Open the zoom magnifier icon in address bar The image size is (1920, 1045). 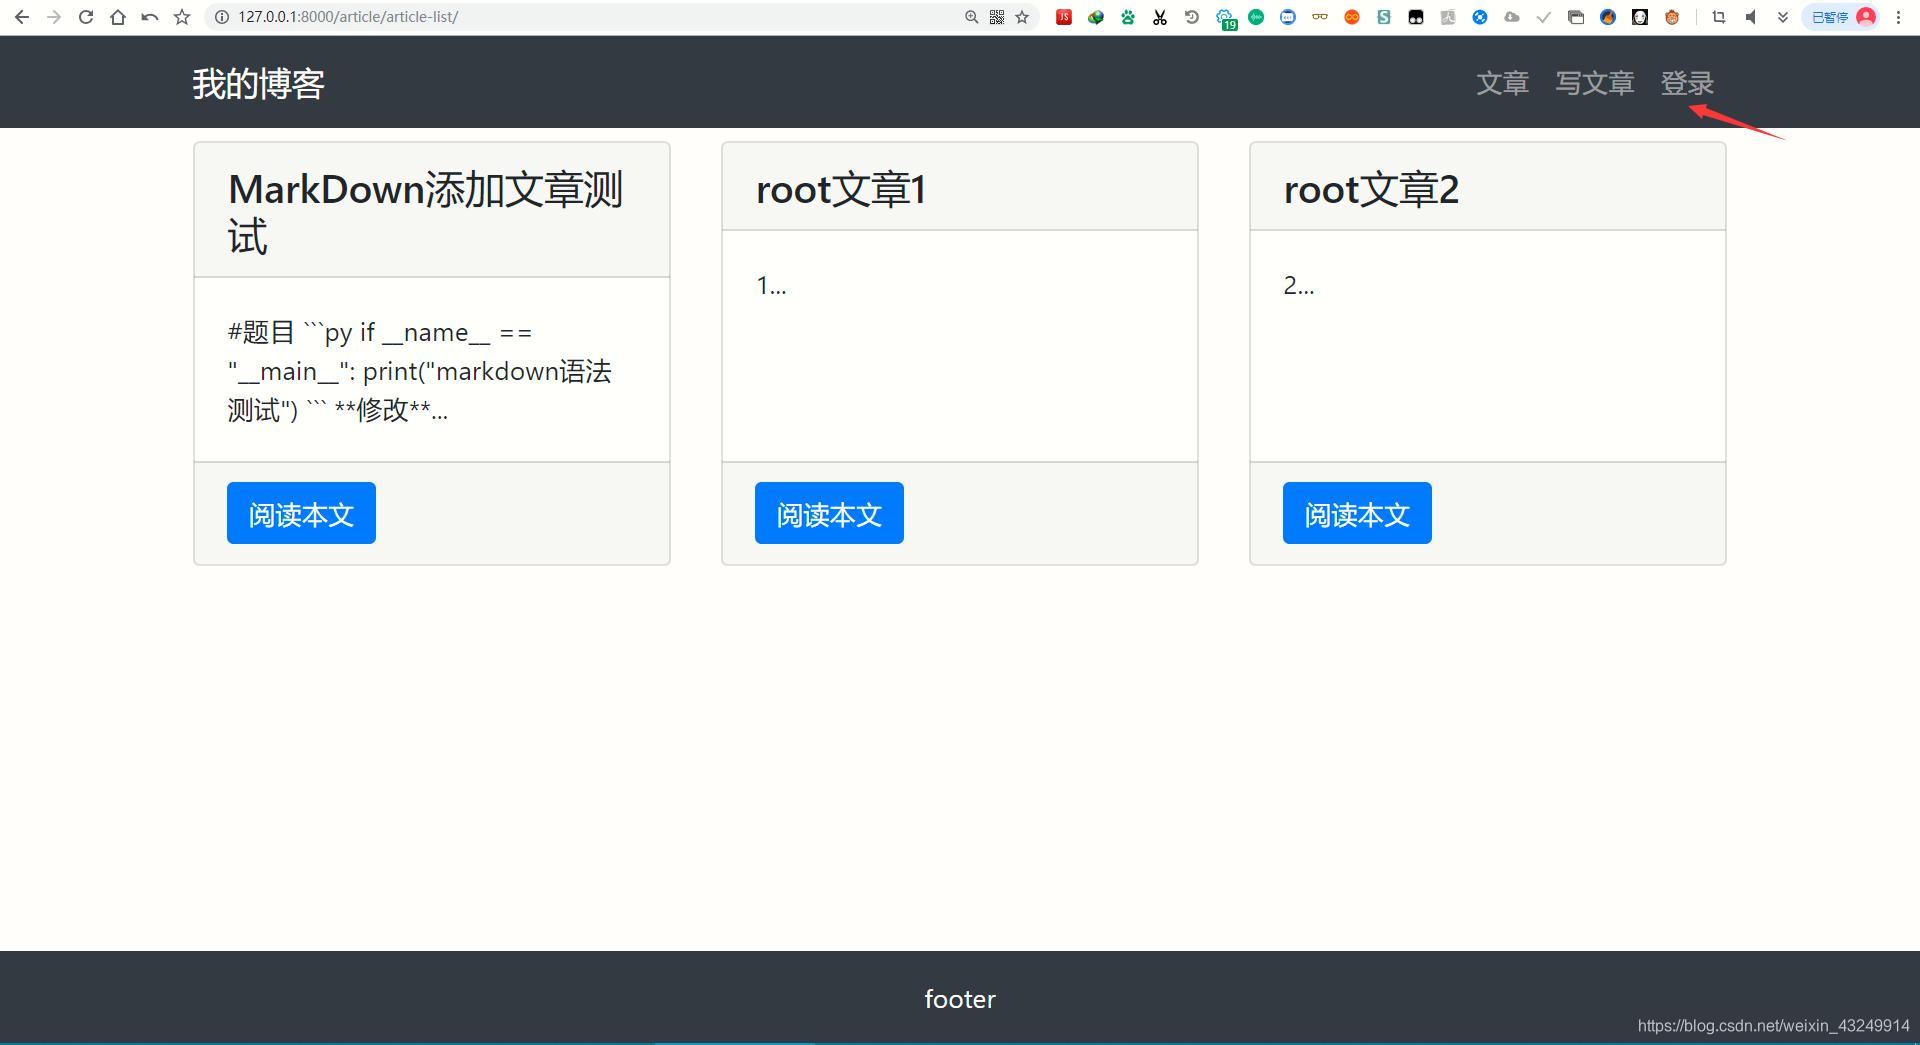971,17
